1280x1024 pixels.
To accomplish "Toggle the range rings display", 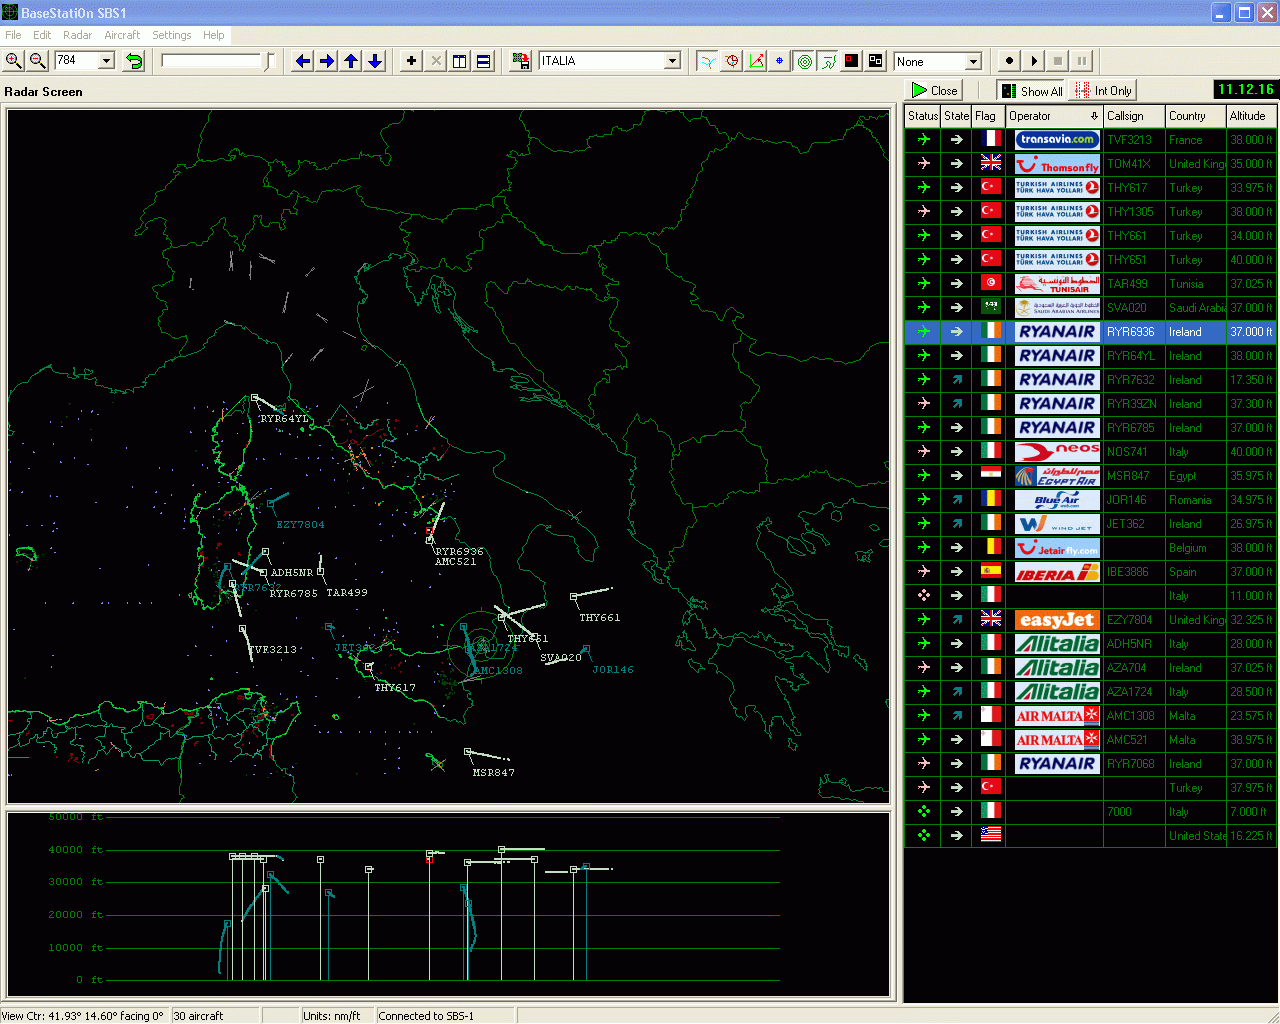I will point(804,61).
